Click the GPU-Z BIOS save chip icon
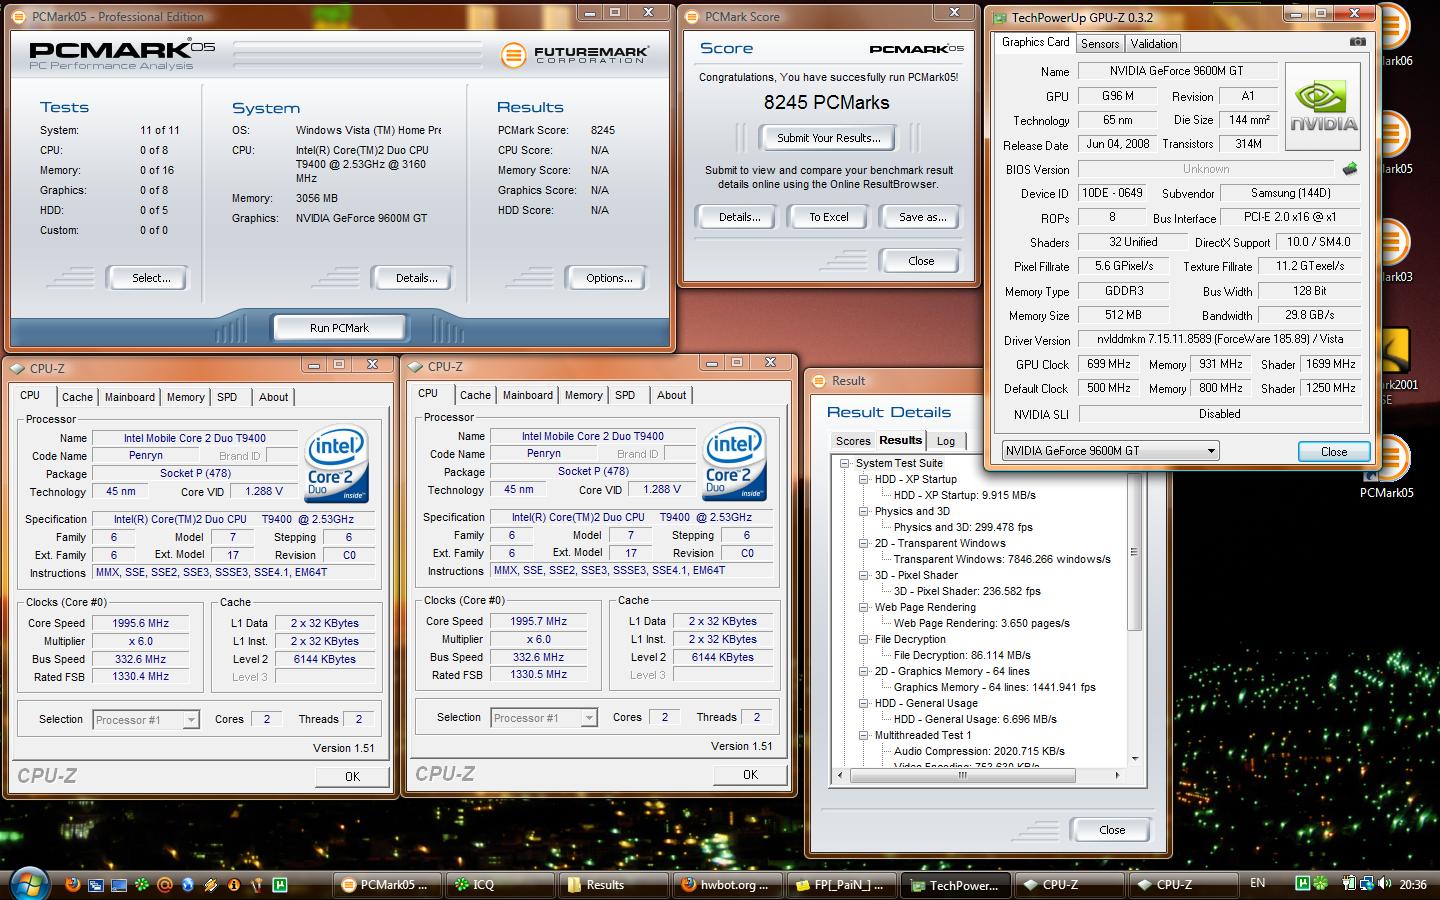This screenshot has width=1440, height=900. [x=1350, y=169]
